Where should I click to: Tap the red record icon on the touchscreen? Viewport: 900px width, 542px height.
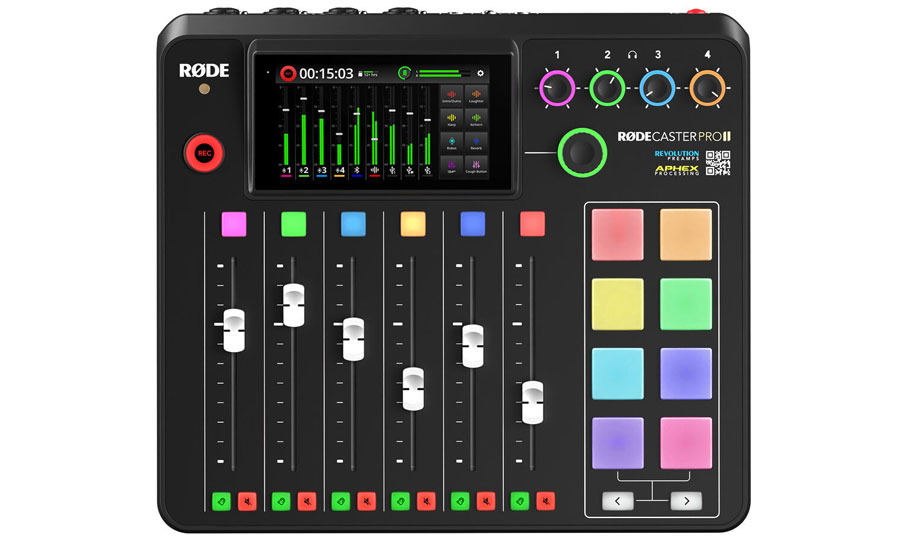[x=288, y=73]
